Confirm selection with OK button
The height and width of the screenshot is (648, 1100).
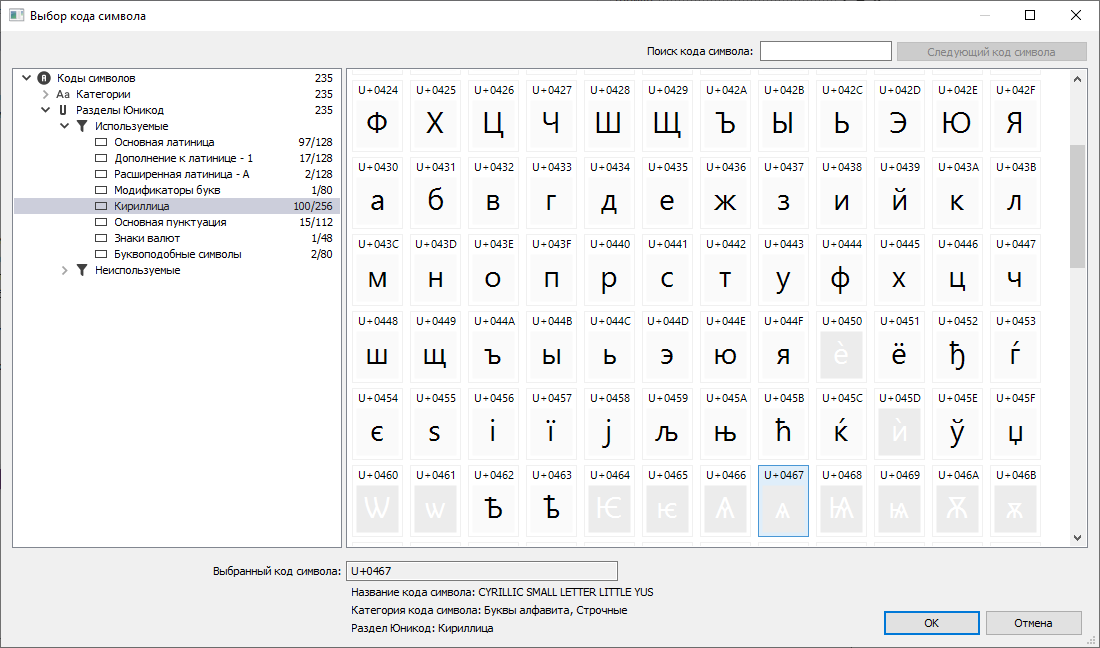[932, 623]
